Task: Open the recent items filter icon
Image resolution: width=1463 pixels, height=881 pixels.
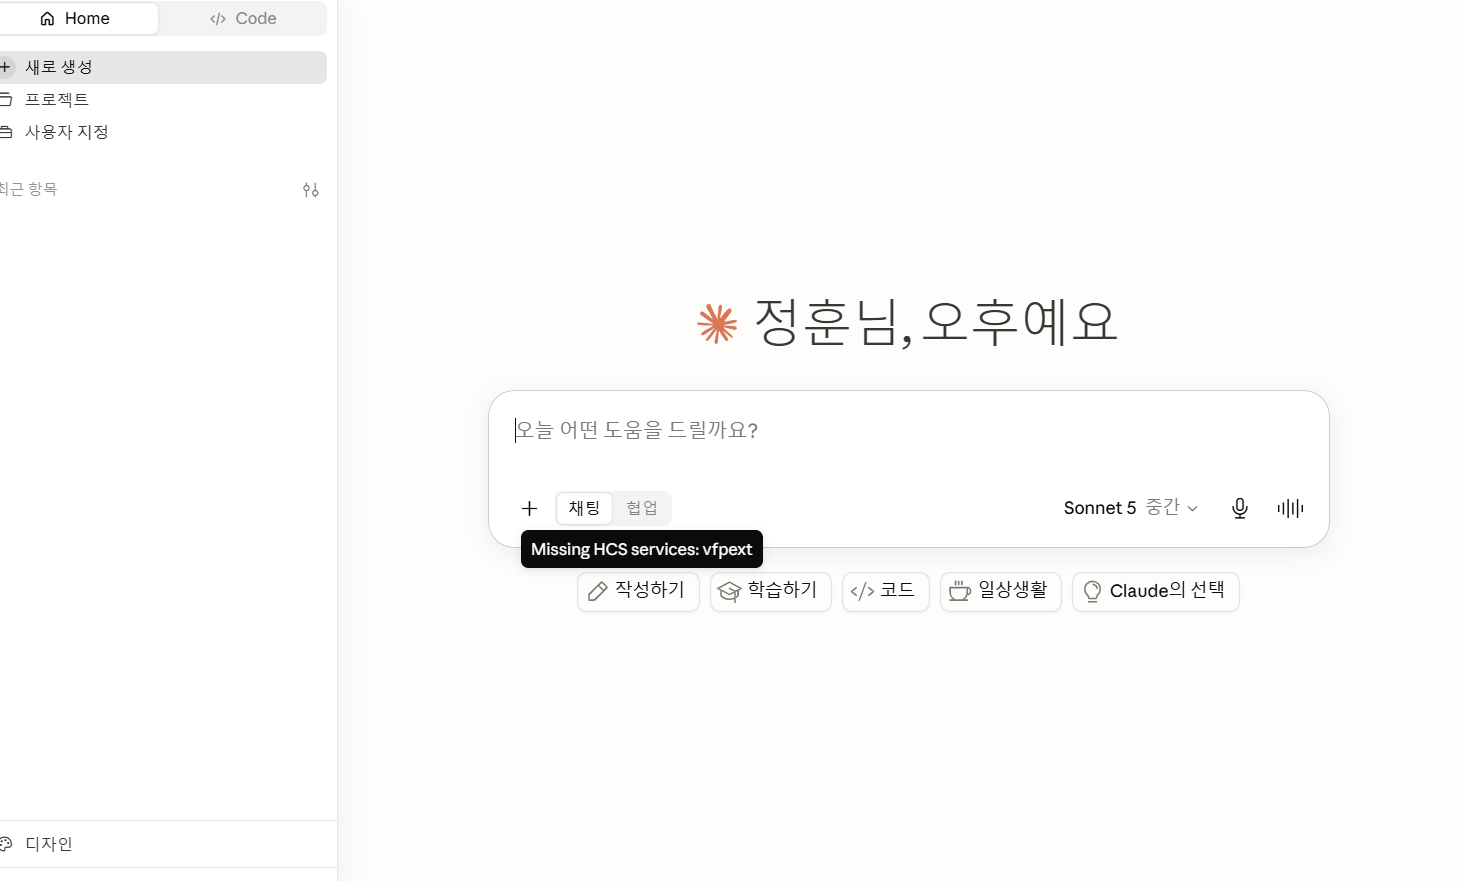Action: click(311, 190)
